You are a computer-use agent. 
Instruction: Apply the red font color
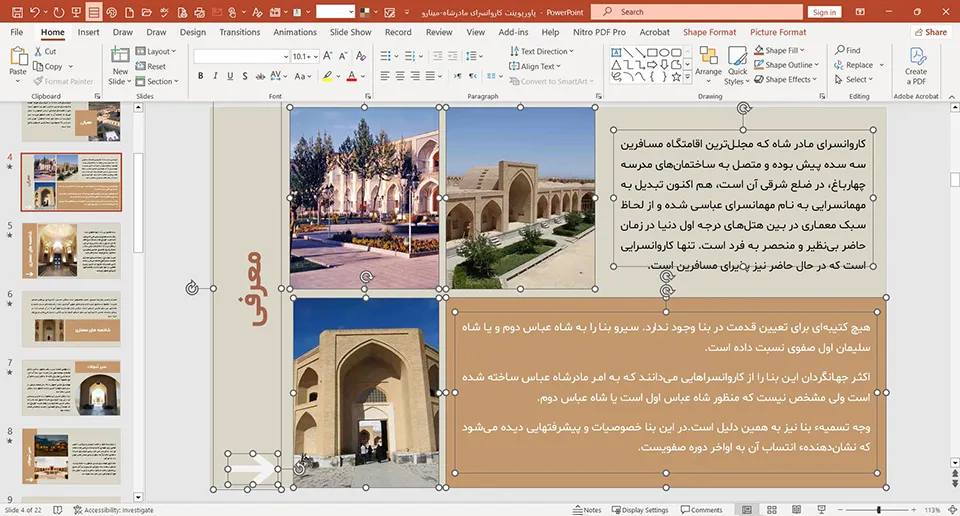tap(351, 76)
